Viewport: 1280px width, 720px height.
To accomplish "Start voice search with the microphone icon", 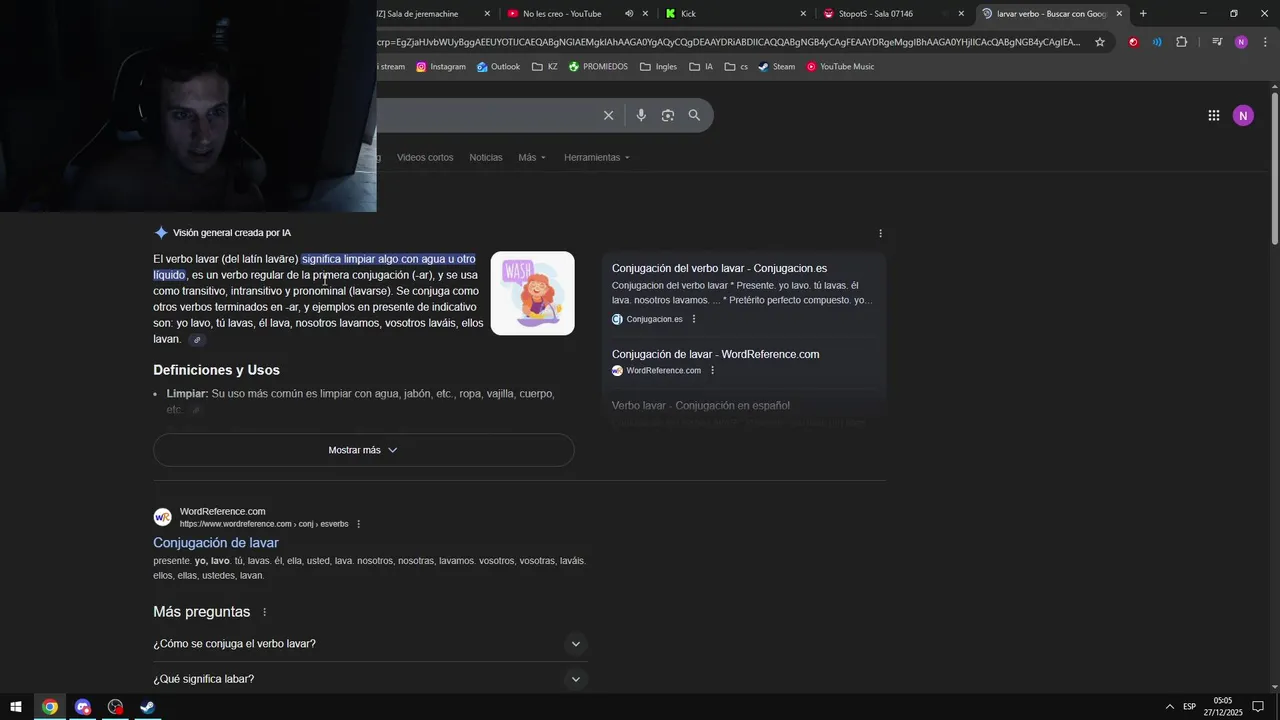I will pos(641,115).
